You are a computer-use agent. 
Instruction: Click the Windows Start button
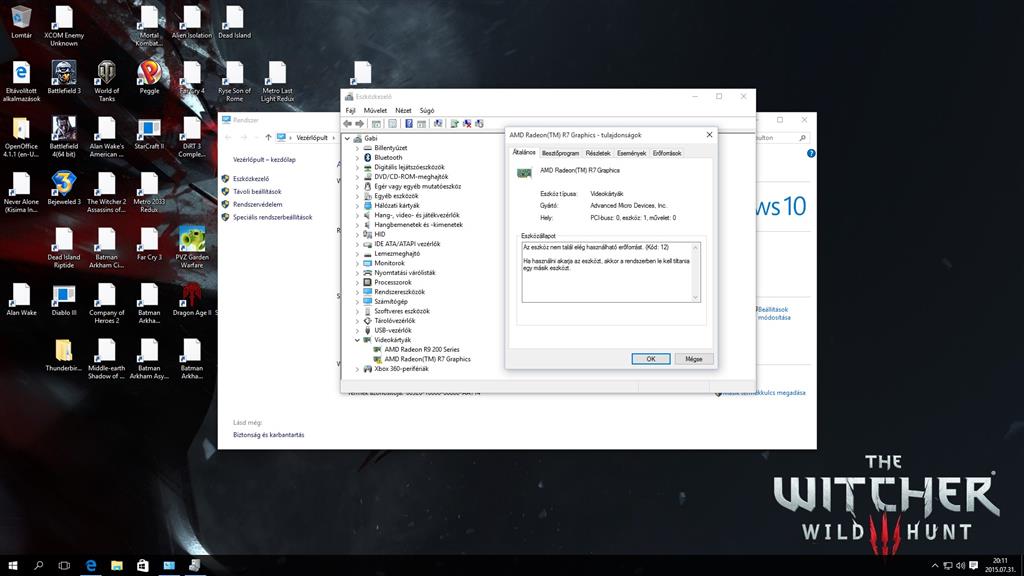(x=12, y=566)
